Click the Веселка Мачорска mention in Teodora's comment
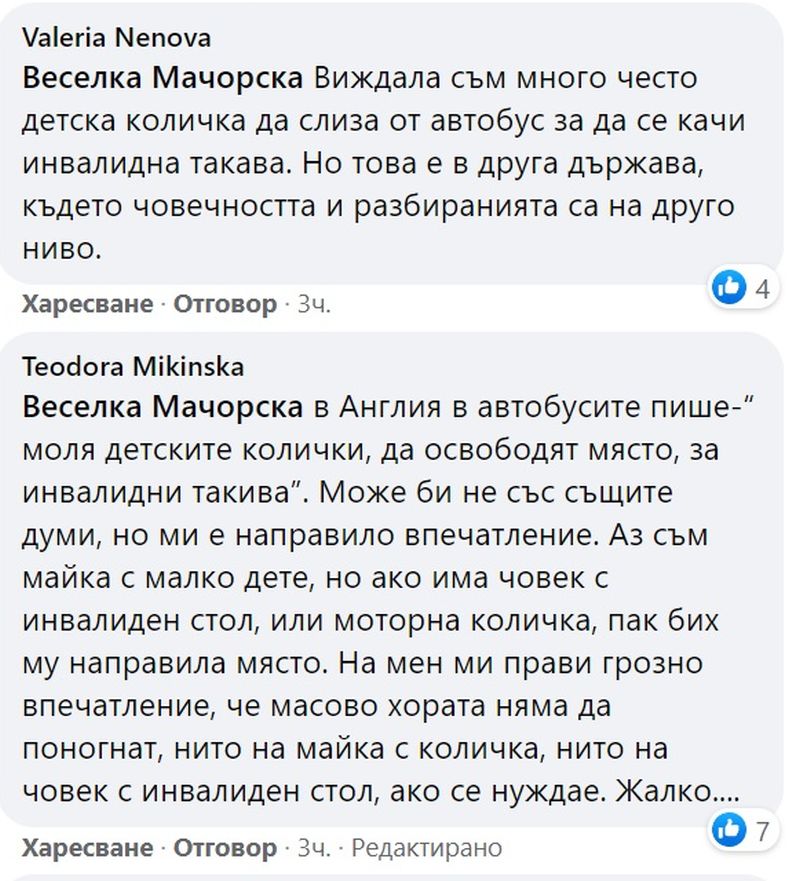 point(162,407)
